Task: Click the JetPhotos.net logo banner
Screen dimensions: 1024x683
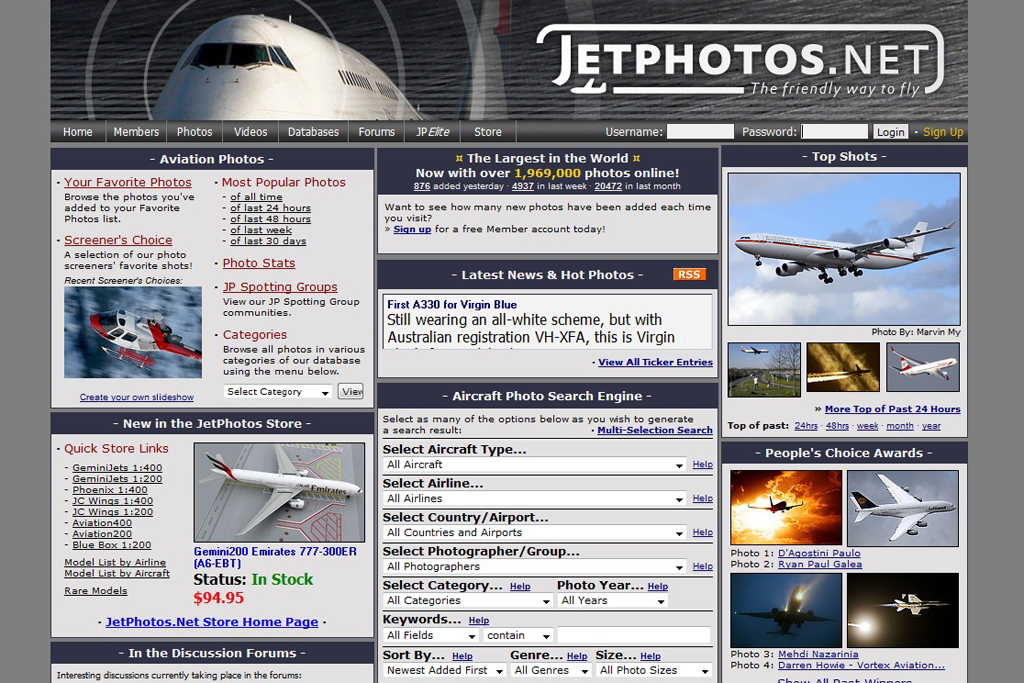Action: coord(741,62)
